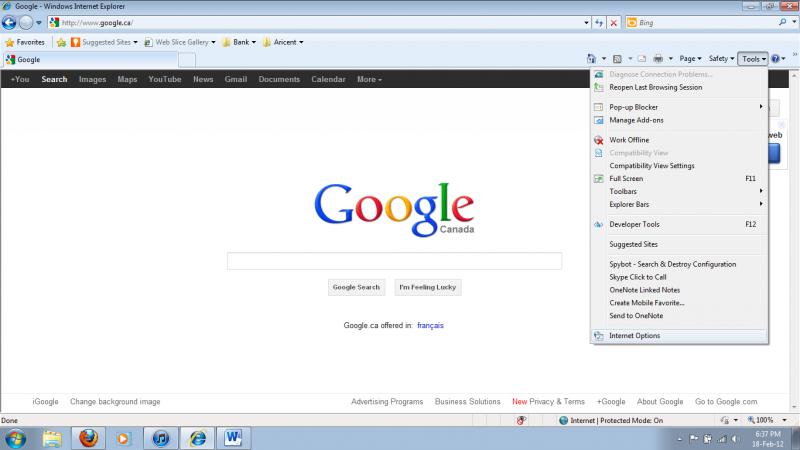Open recent pages dropdown arrow

point(39,22)
